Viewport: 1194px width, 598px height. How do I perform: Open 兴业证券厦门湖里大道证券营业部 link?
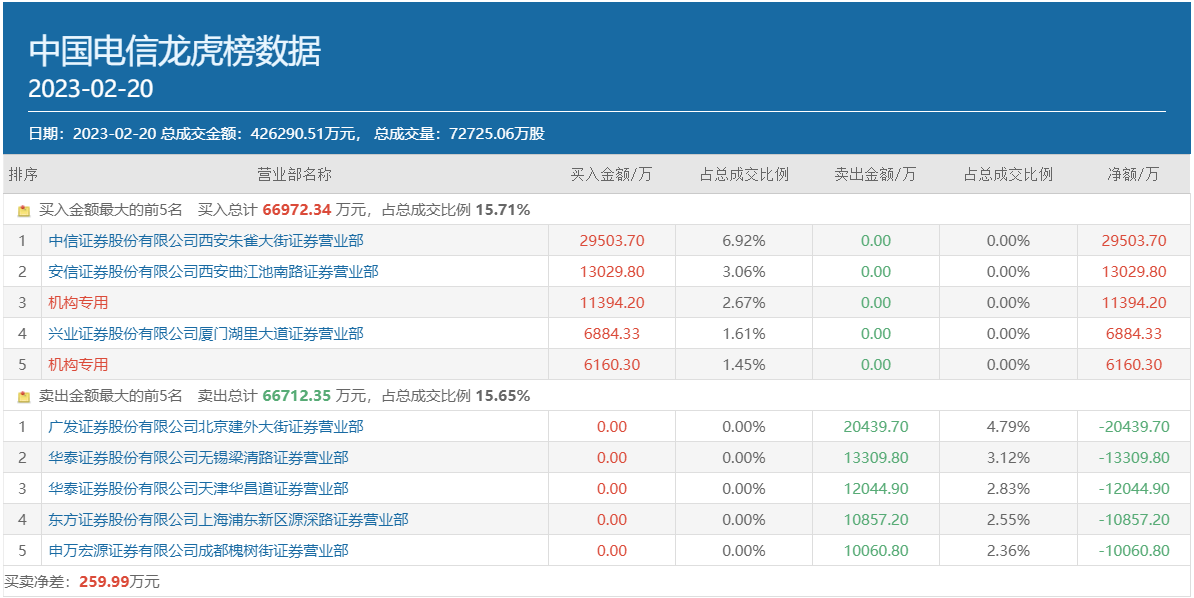point(205,334)
